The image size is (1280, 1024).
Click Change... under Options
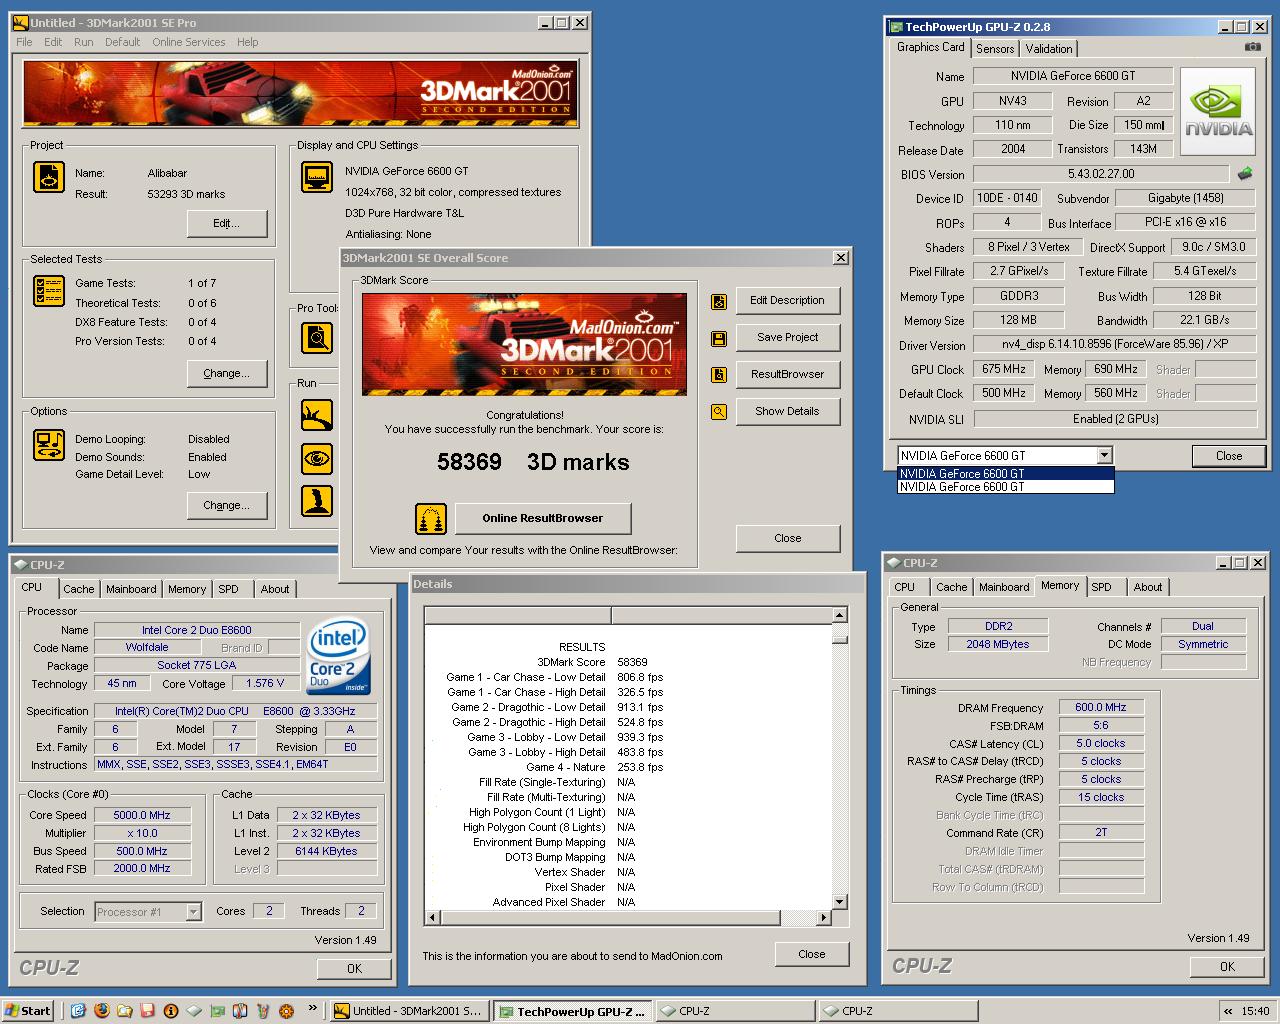pyautogui.click(x=227, y=505)
